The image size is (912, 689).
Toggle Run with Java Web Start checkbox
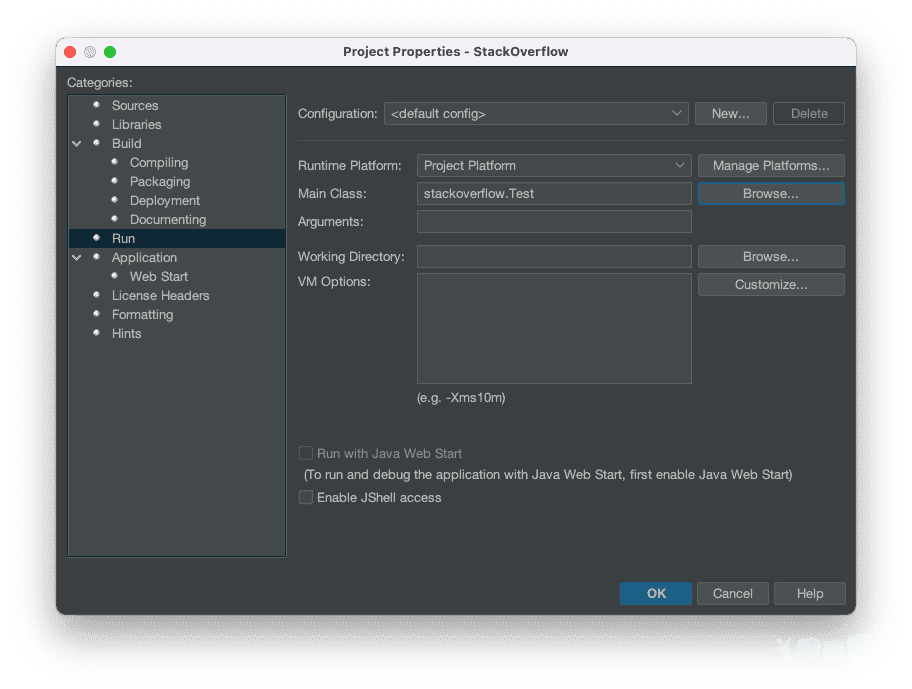pos(306,453)
